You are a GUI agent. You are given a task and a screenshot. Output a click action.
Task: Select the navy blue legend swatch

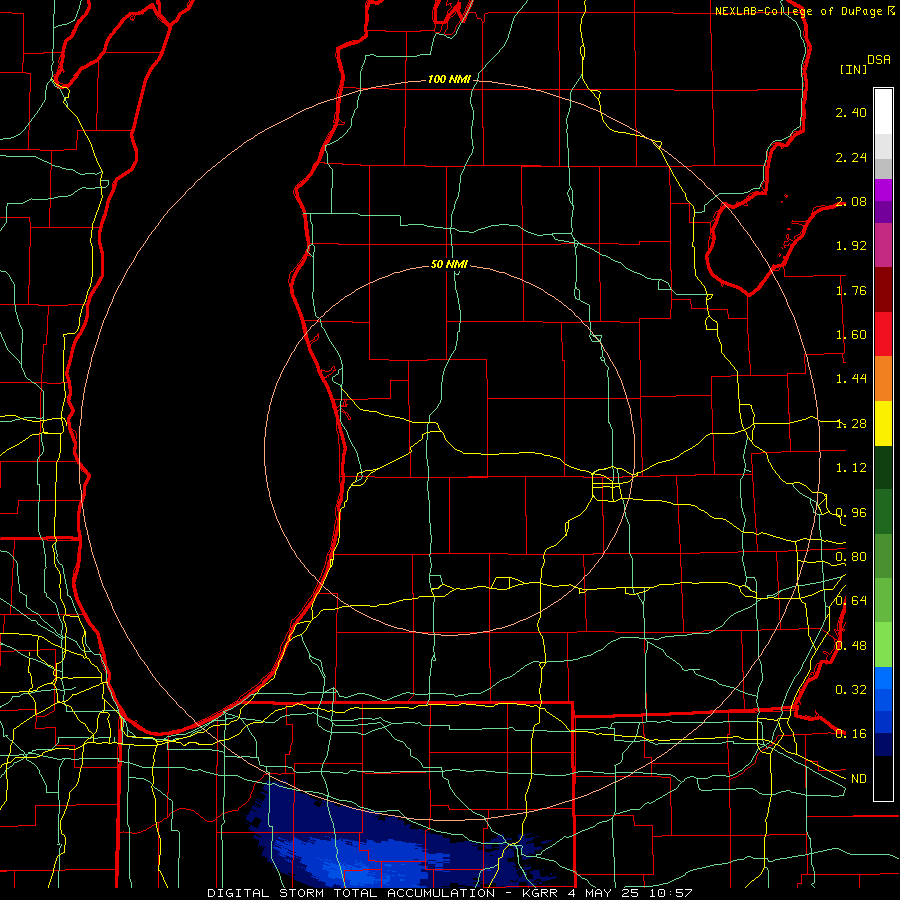click(x=883, y=745)
